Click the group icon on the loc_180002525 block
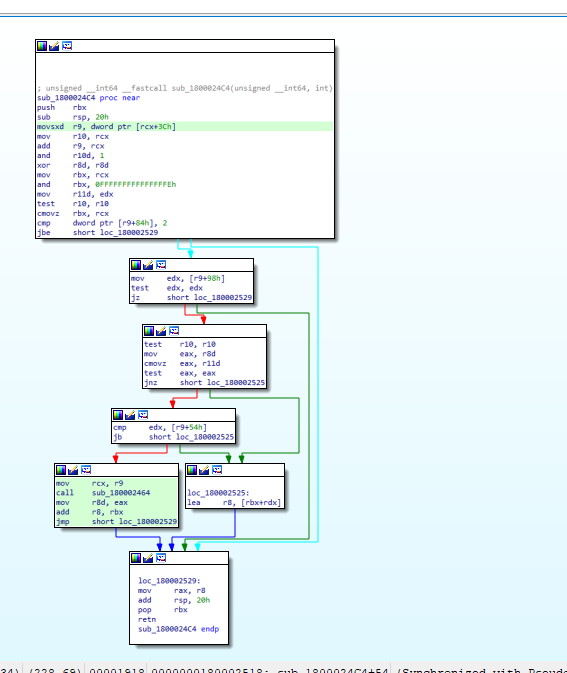This screenshot has width=567, height=673. (217, 470)
